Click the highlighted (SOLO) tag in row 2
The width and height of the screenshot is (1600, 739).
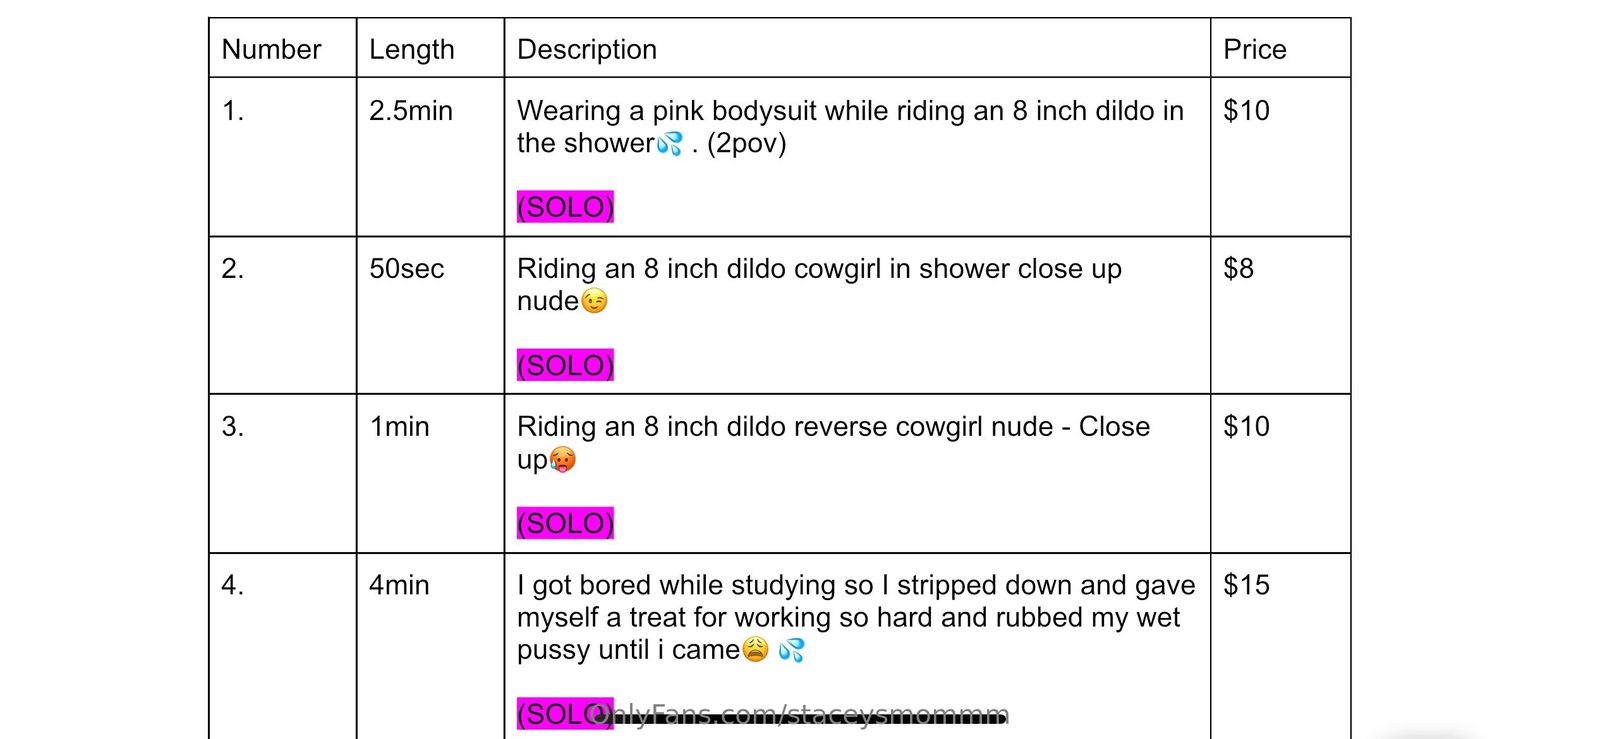click(x=565, y=365)
